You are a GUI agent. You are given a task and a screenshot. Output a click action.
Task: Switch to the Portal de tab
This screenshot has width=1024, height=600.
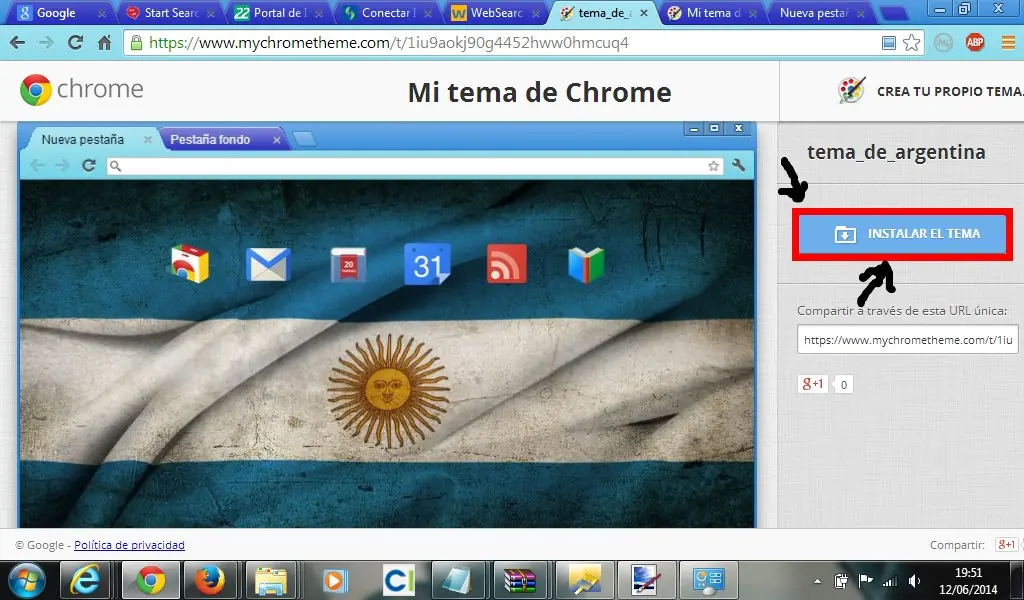[x=280, y=12]
